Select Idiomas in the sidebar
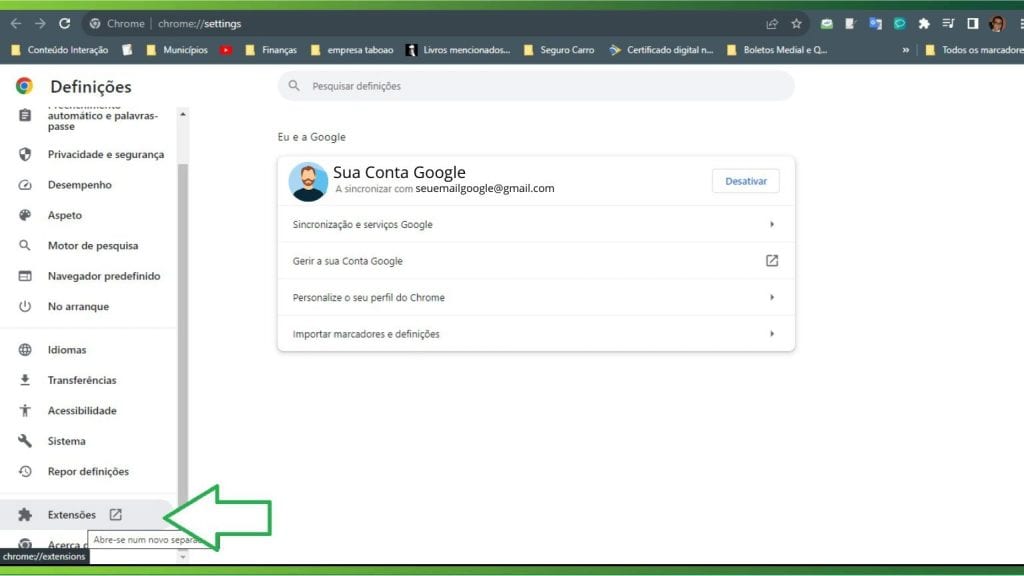The height and width of the screenshot is (576, 1024). pos(67,349)
